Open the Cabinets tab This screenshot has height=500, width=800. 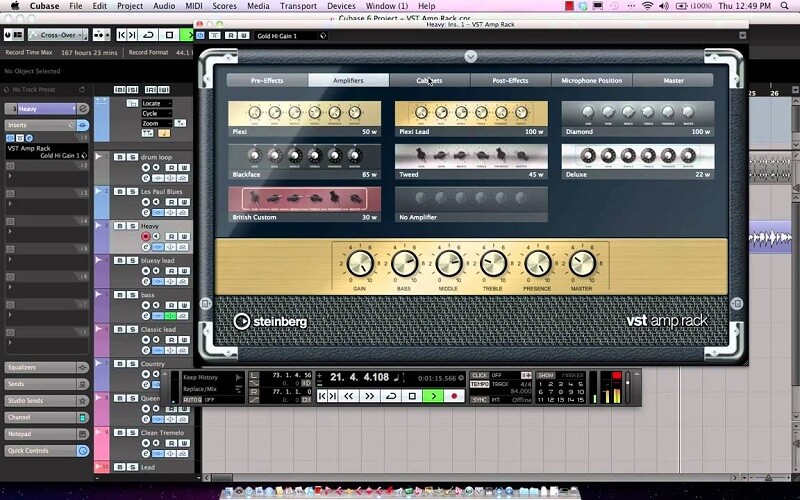(x=429, y=80)
